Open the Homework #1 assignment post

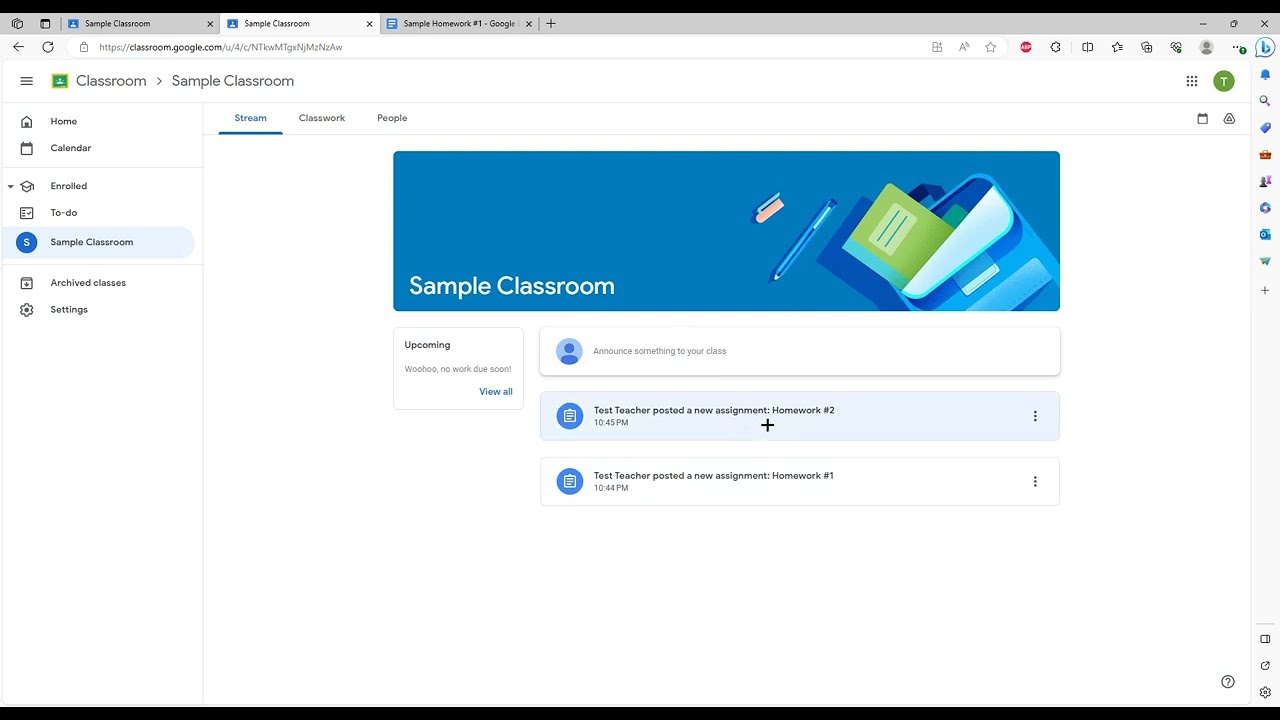(799, 481)
